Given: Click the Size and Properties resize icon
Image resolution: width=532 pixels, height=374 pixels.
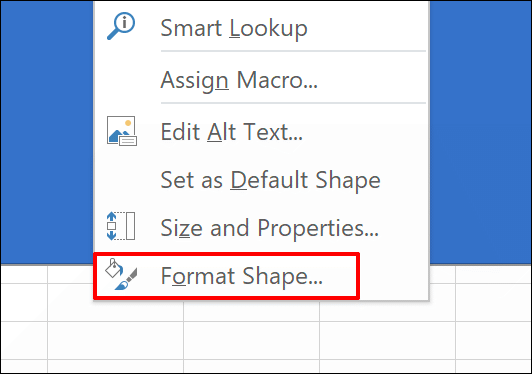Looking at the screenshot, I should (121, 226).
